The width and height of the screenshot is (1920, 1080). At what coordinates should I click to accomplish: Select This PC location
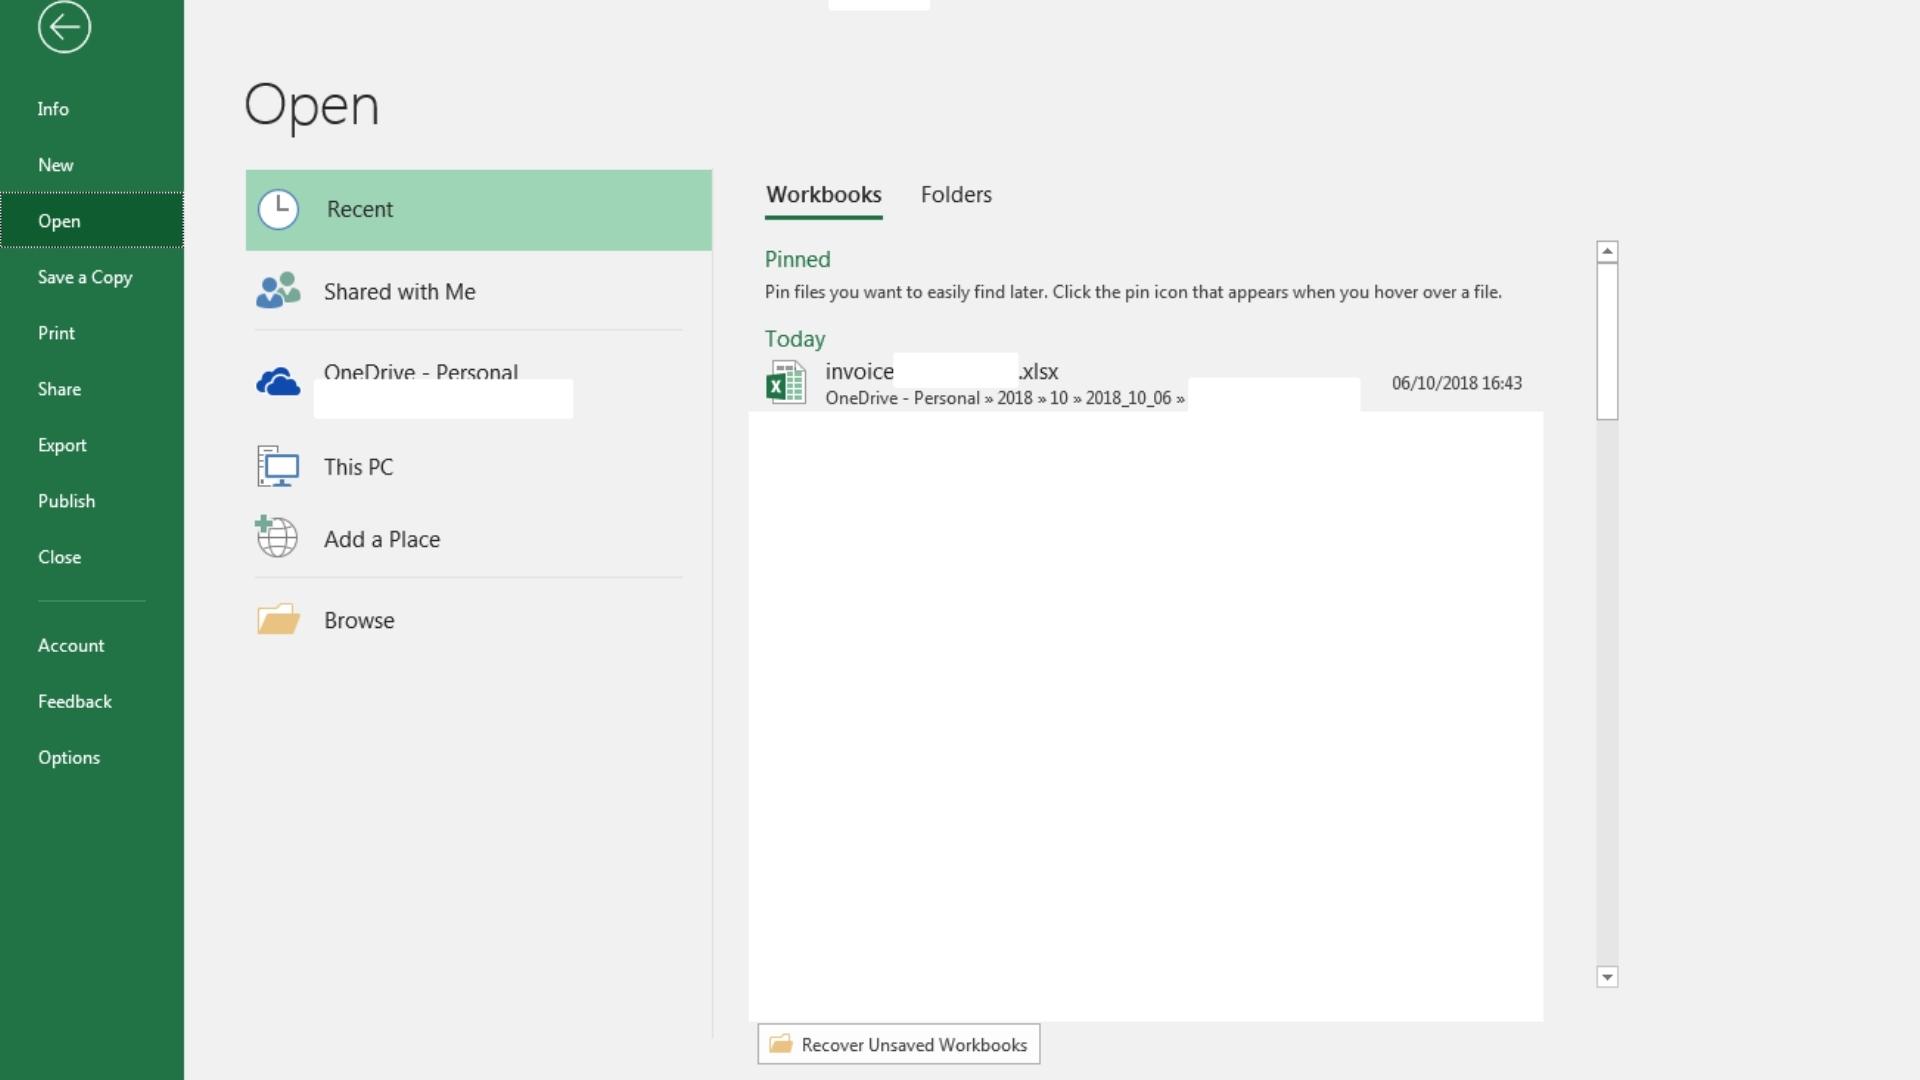click(x=479, y=467)
